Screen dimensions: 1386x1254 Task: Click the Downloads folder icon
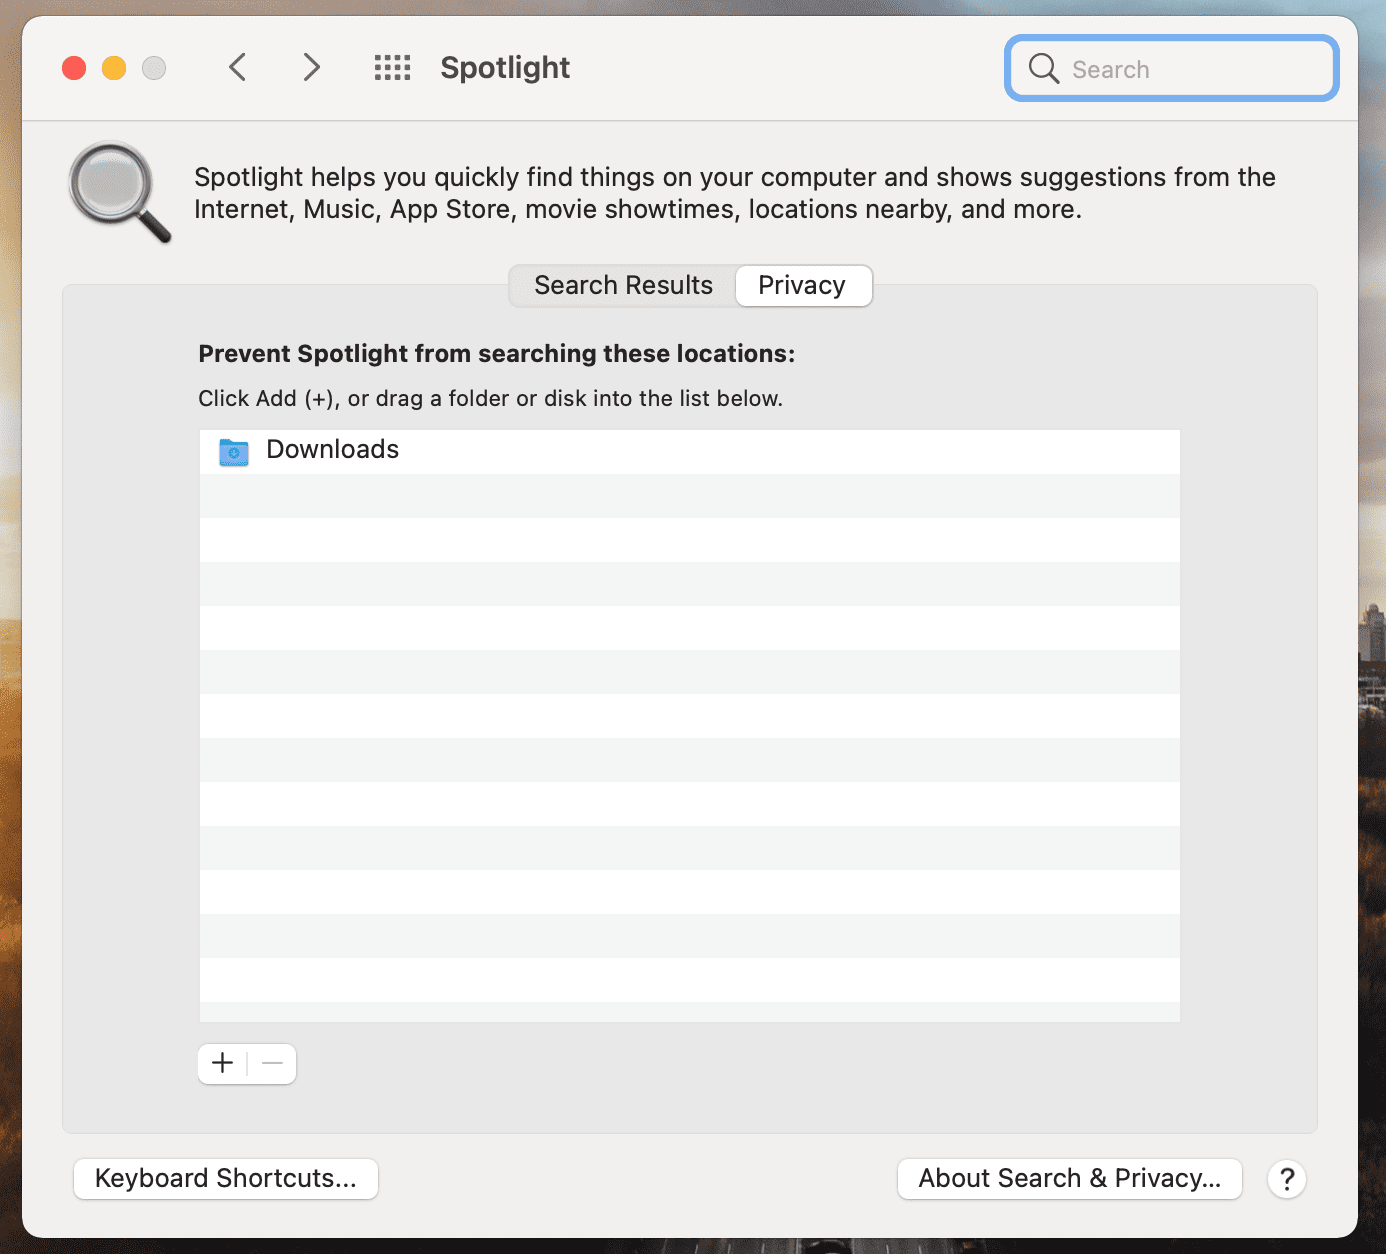pos(234,452)
